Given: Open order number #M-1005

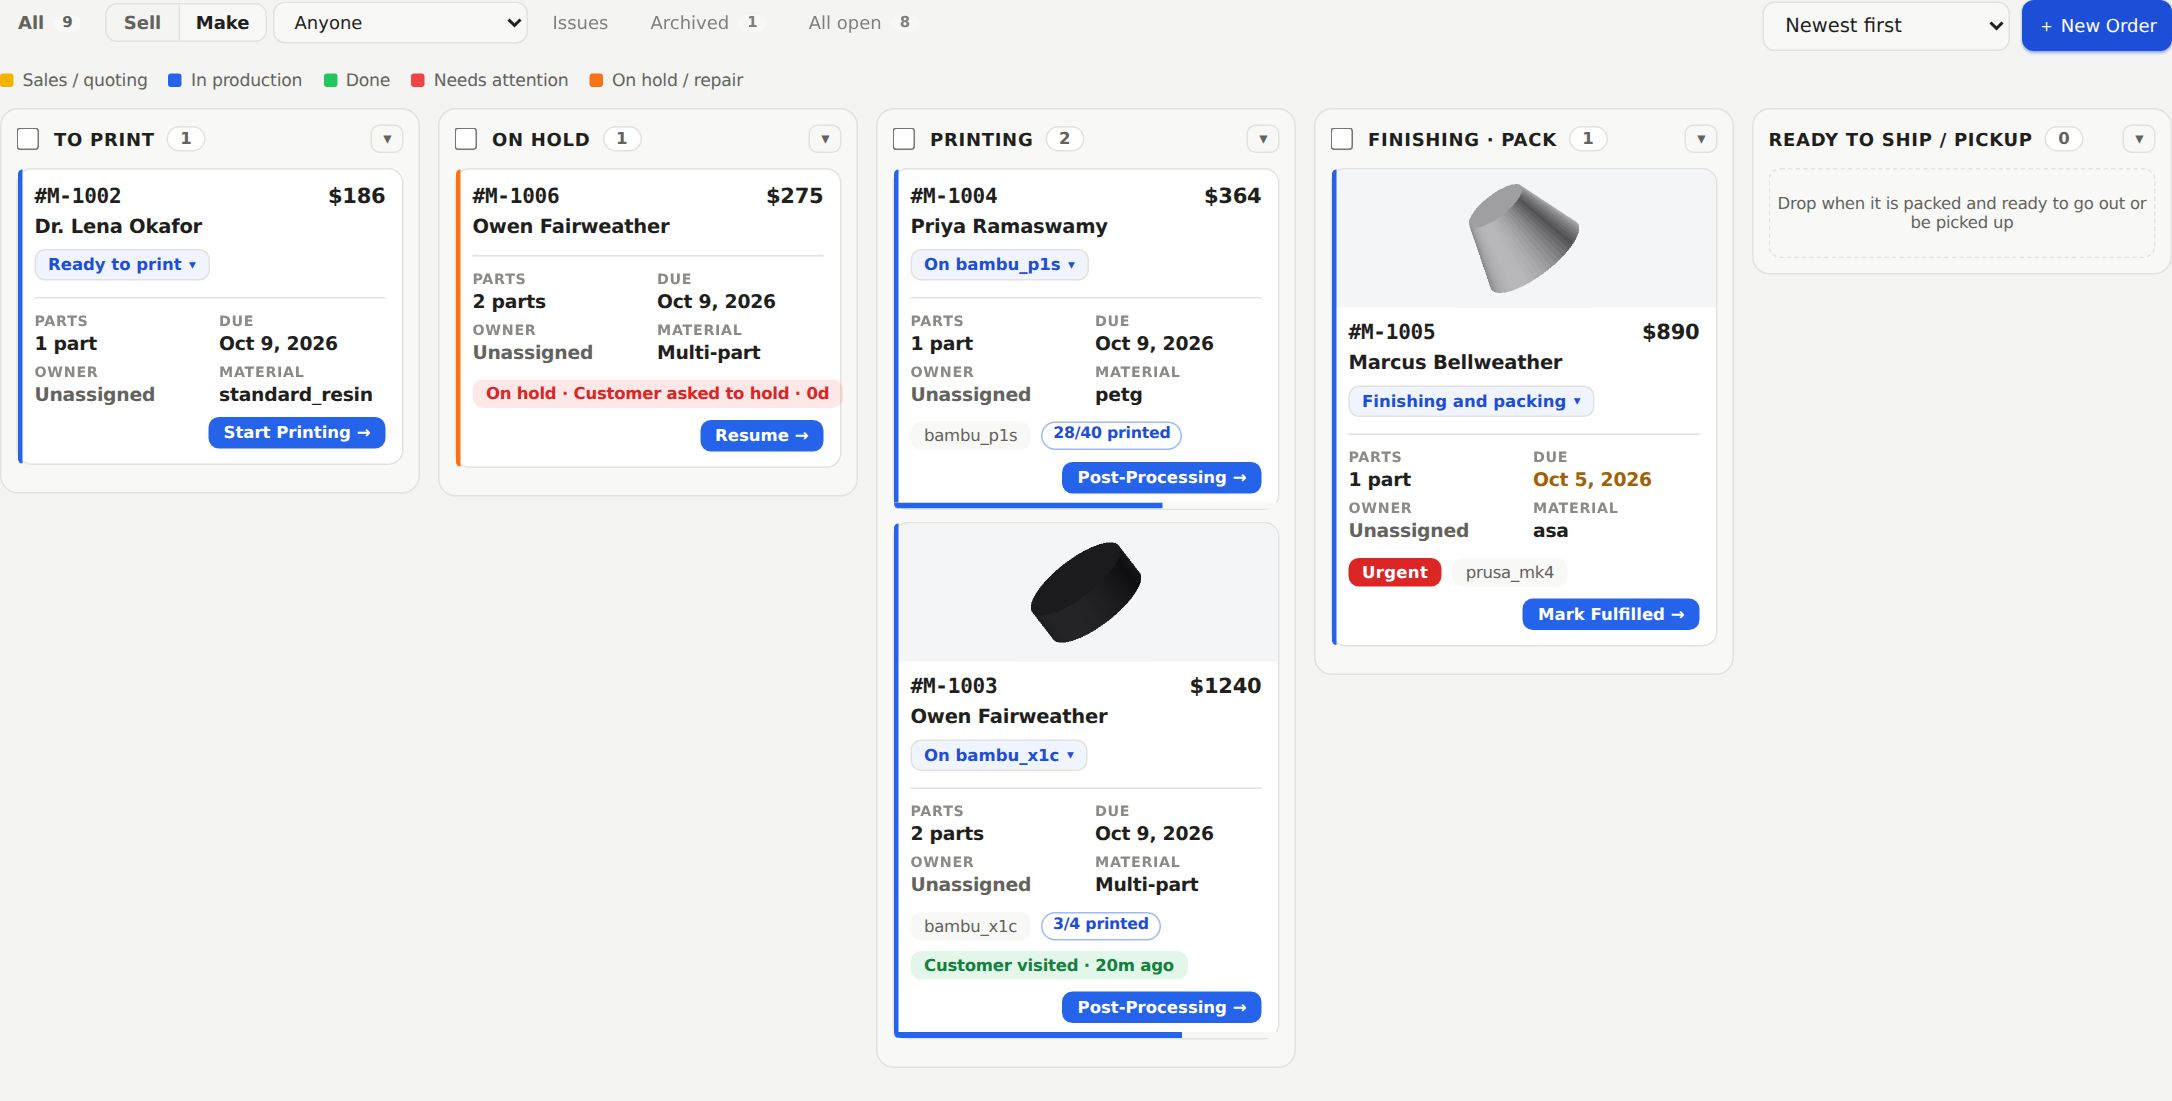Looking at the screenshot, I should 1392,332.
